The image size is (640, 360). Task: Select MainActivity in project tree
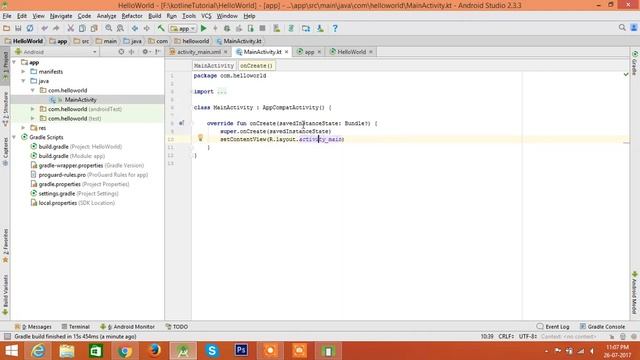click(80, 100)
